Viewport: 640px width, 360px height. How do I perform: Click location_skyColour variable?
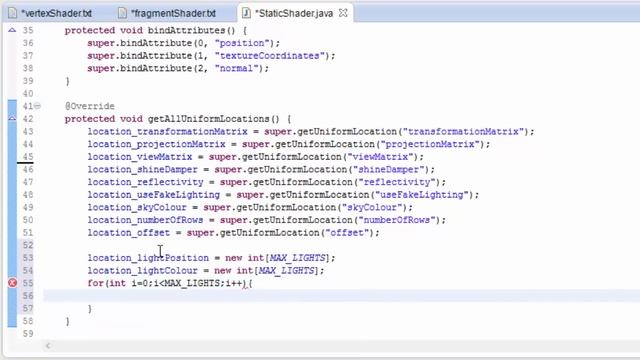point(137,207)
